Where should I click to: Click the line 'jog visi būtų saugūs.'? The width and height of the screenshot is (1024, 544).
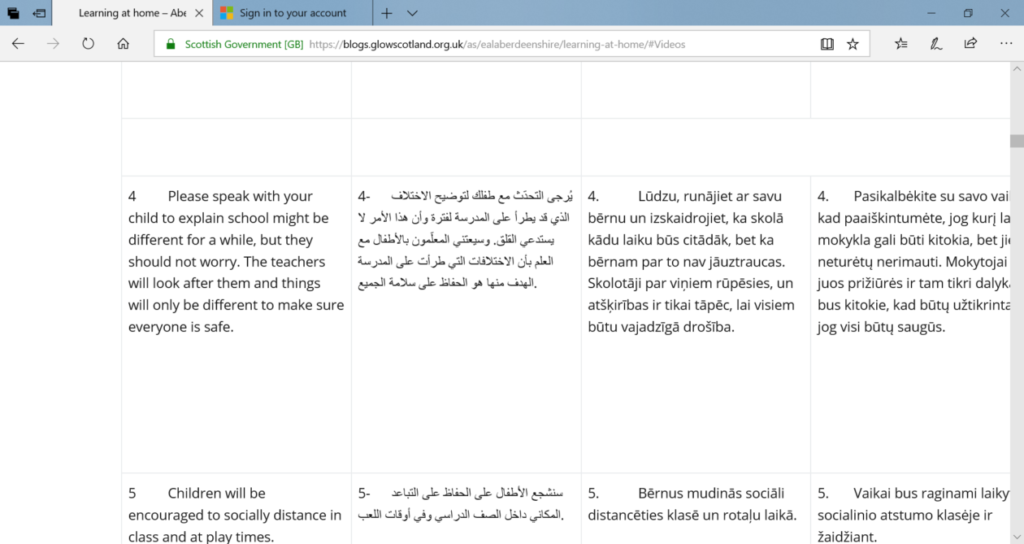[x=881, y=327]
